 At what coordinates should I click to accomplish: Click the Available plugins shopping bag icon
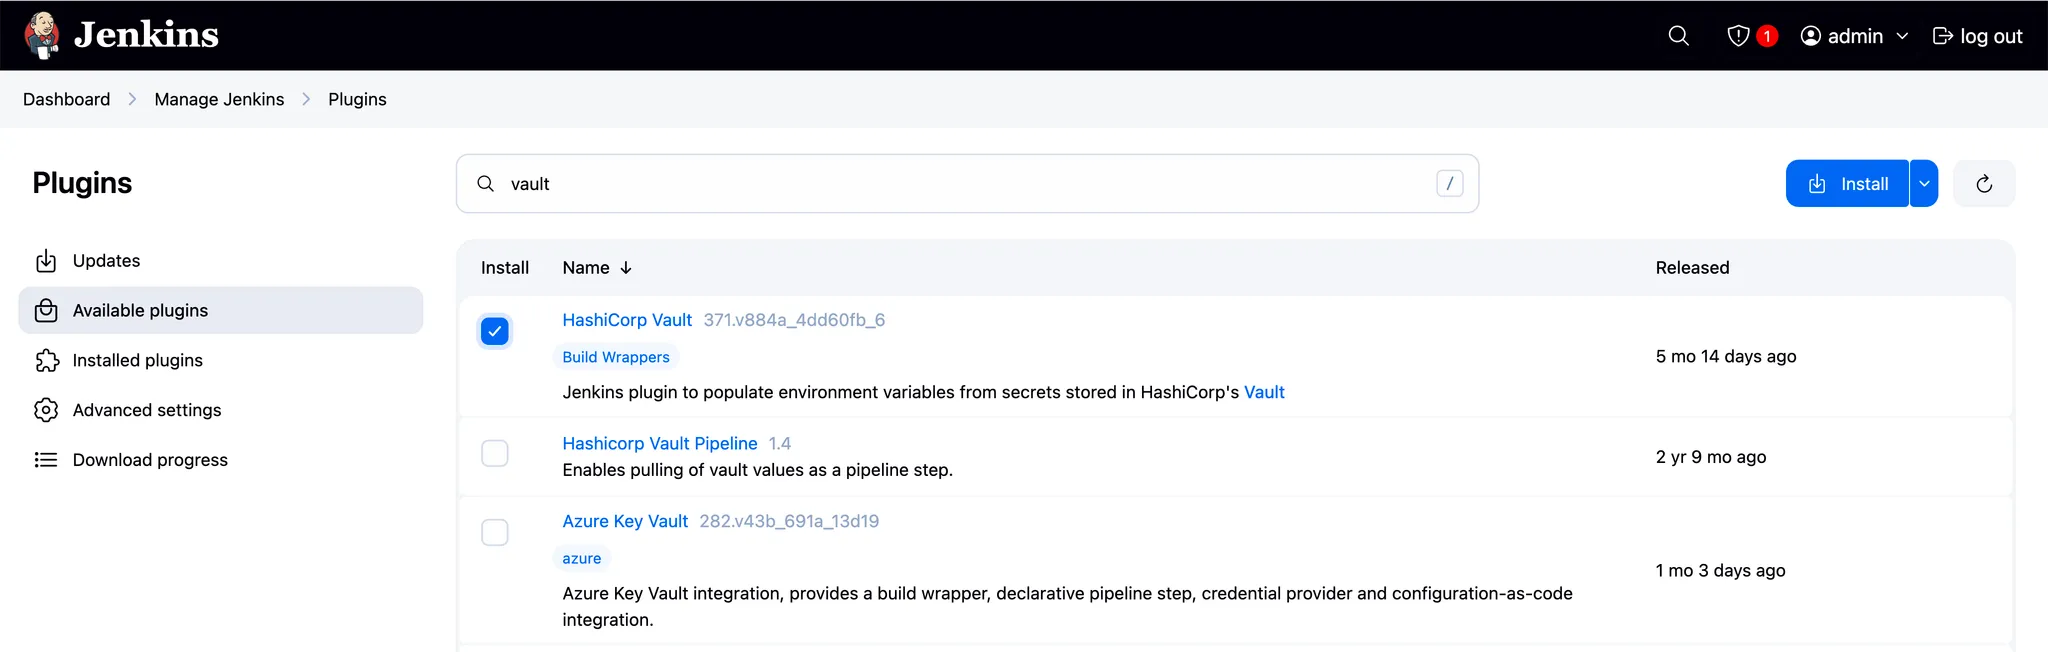pos(46,311)
